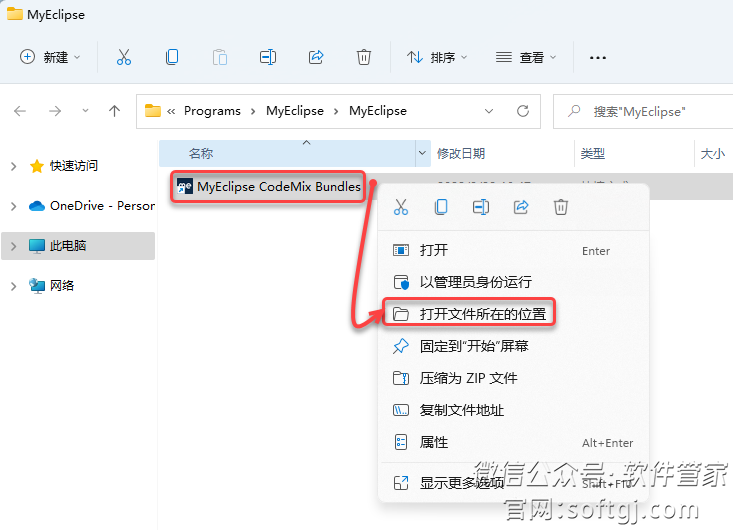Sort by the 修改日期 column header
733x530 pixels.
click(x=503, y=153)
